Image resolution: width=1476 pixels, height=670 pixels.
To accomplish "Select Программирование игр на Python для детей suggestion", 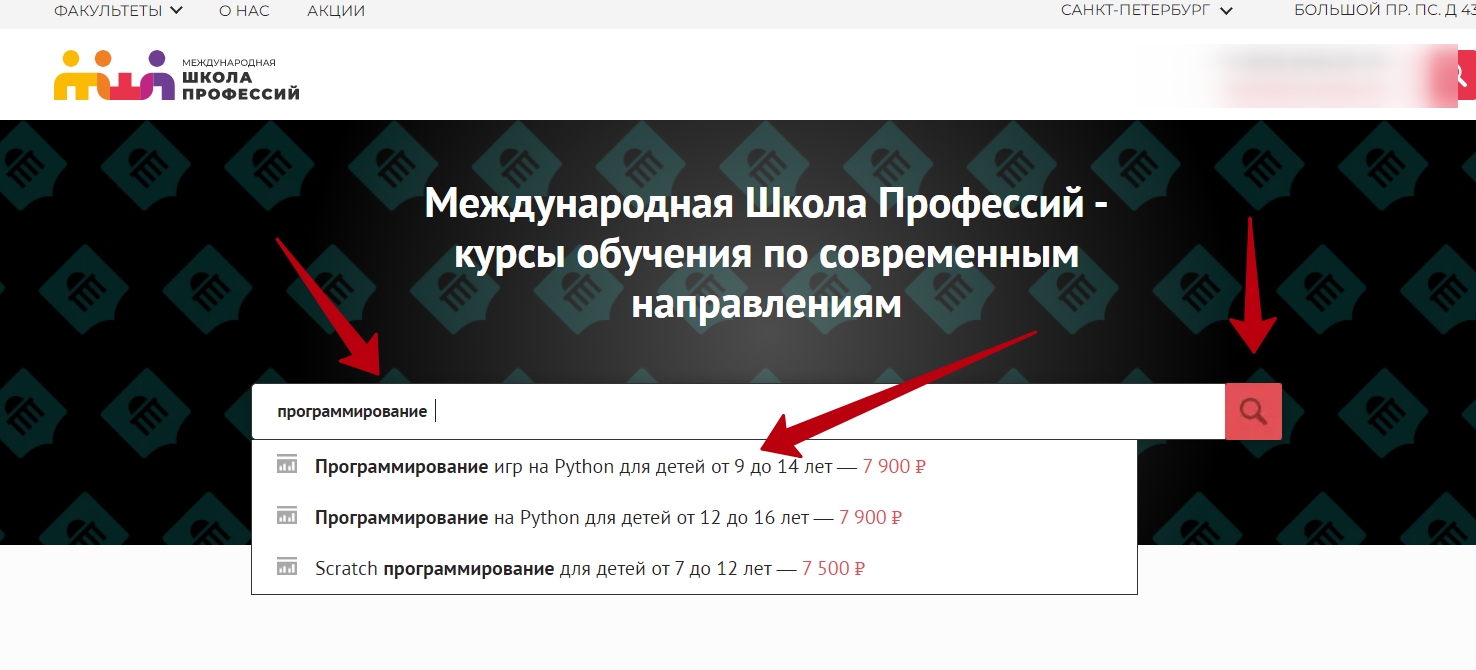I will (694, 466).
